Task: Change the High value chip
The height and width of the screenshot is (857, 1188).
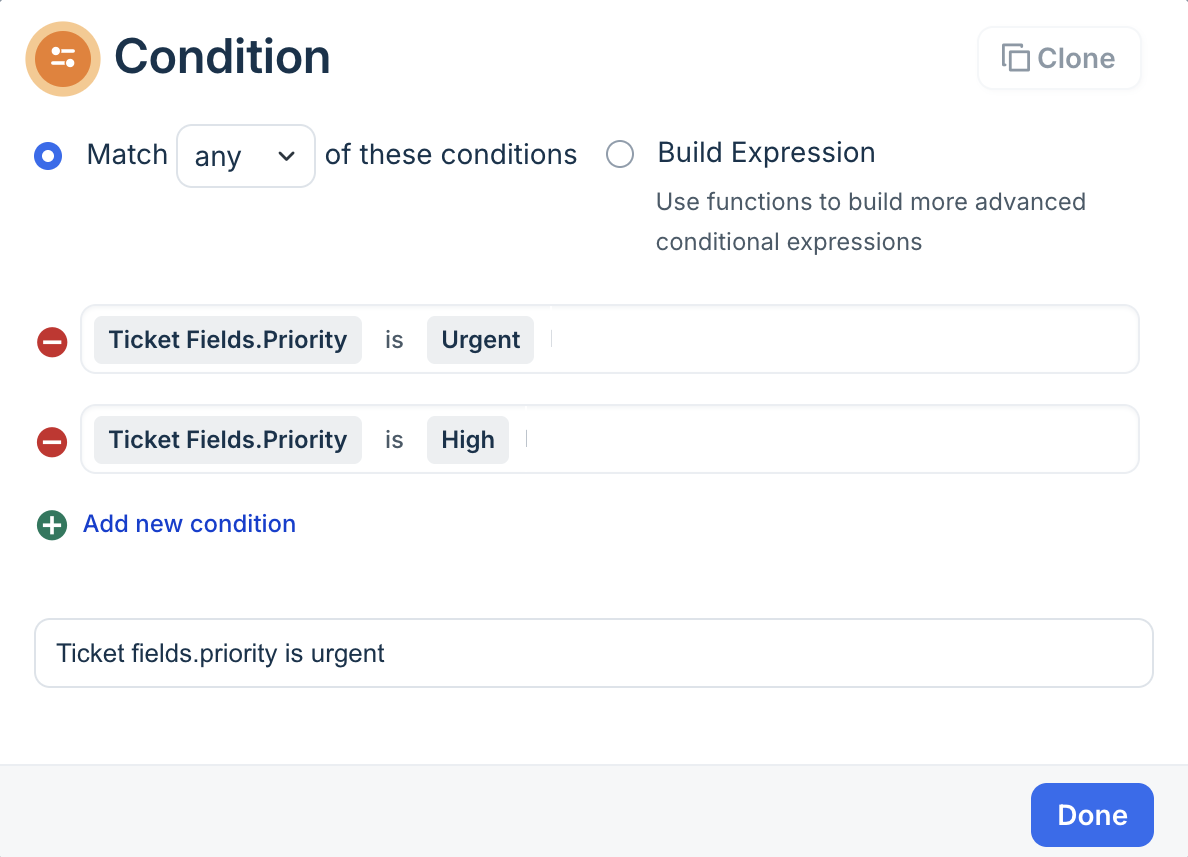Action: click(468, 440)
